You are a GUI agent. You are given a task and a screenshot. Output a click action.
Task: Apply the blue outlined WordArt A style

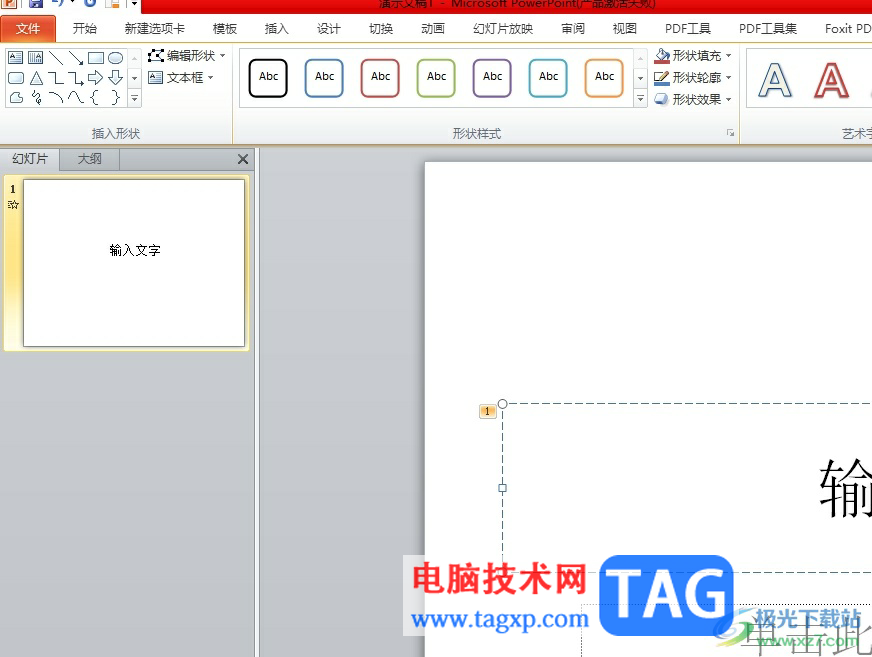(x=775, y=81)
